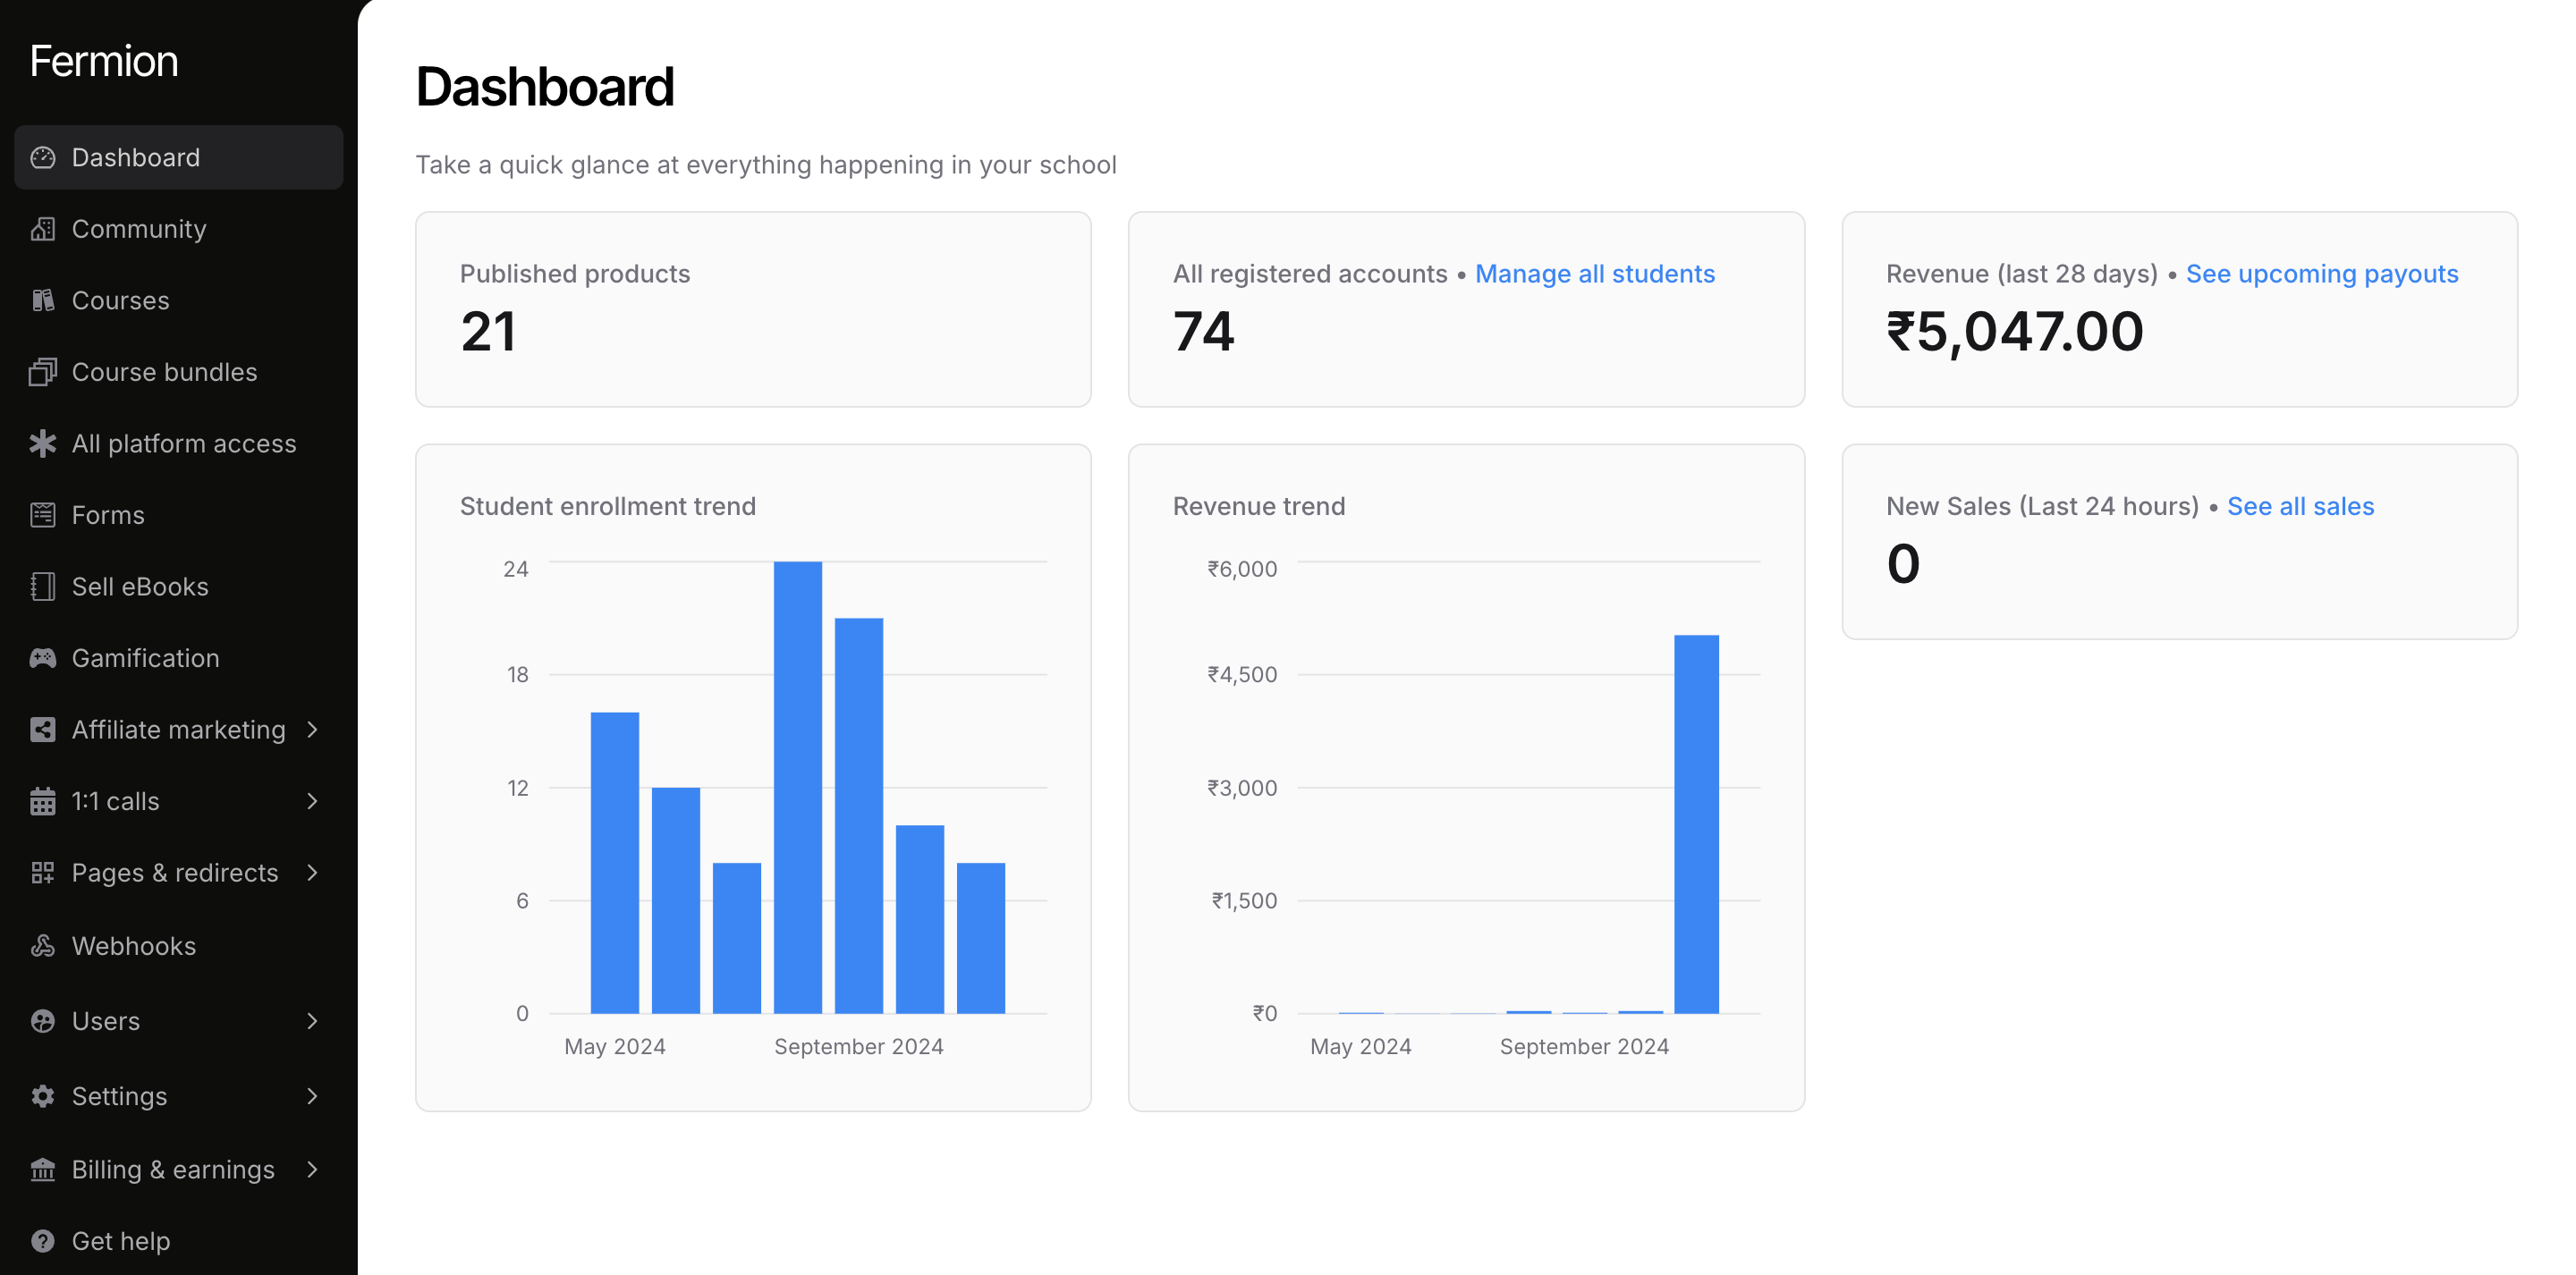Click the Get help question mark icon
The width and height of the screenshot is (2576, 1275).
coord(42,1241)
